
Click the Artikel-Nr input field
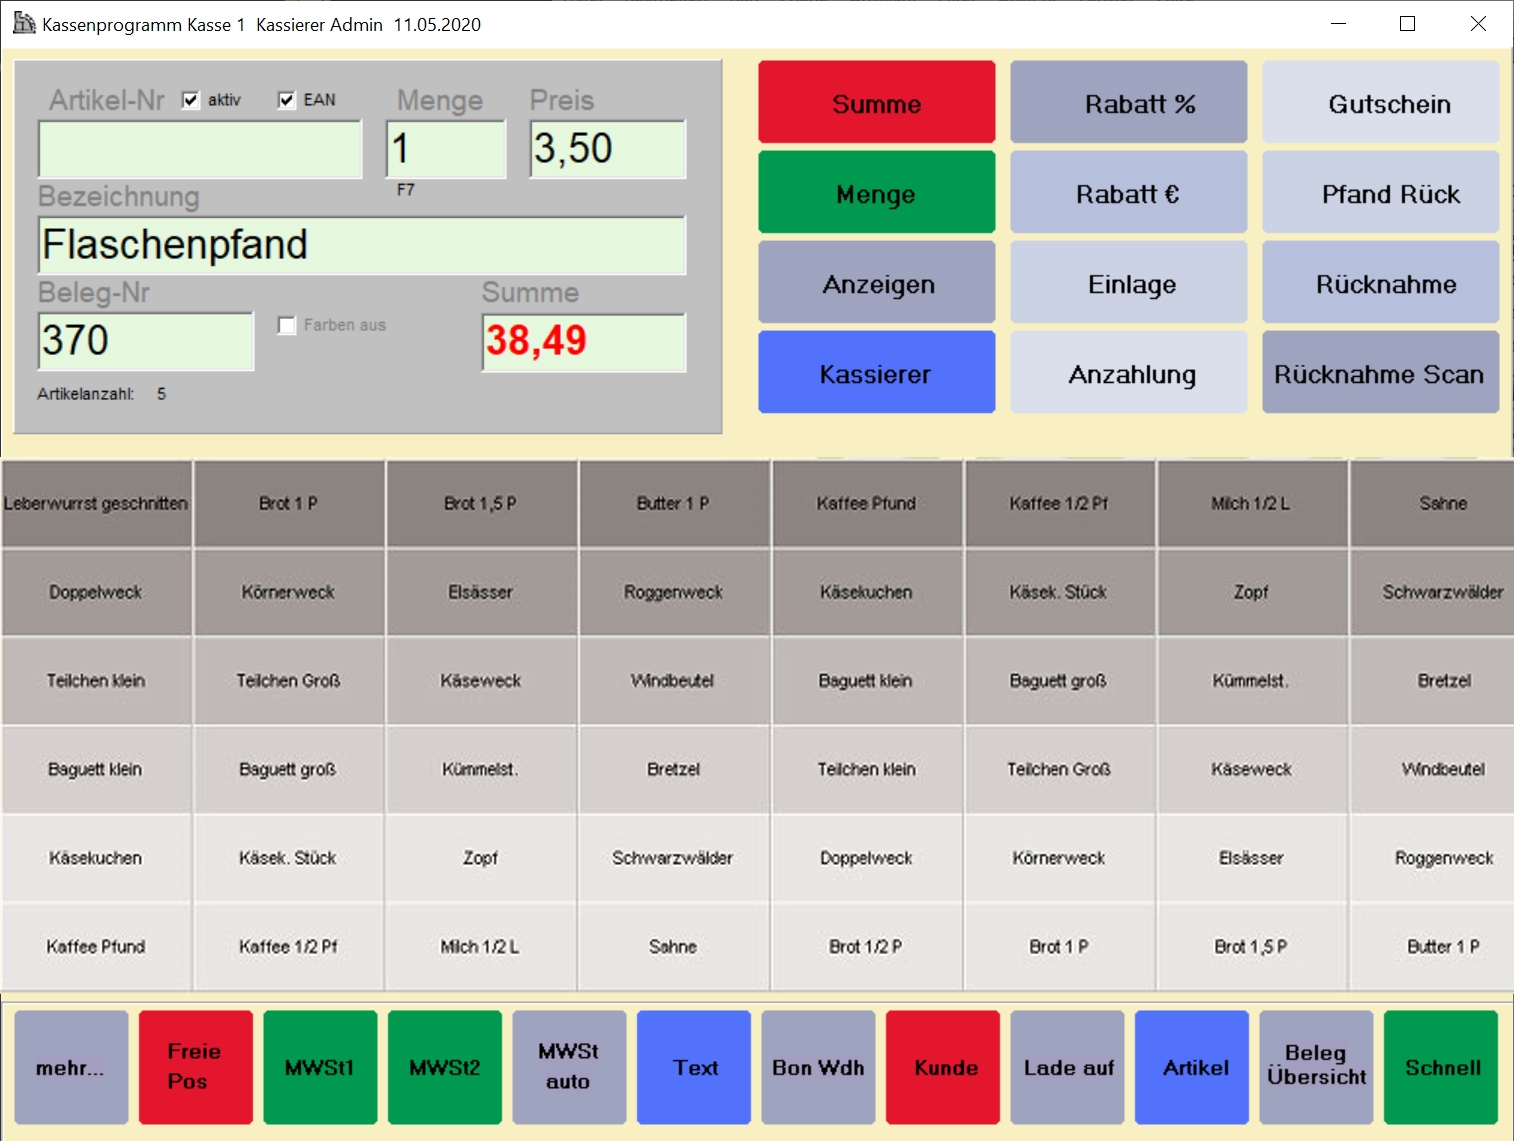click(x=200, y=150)
